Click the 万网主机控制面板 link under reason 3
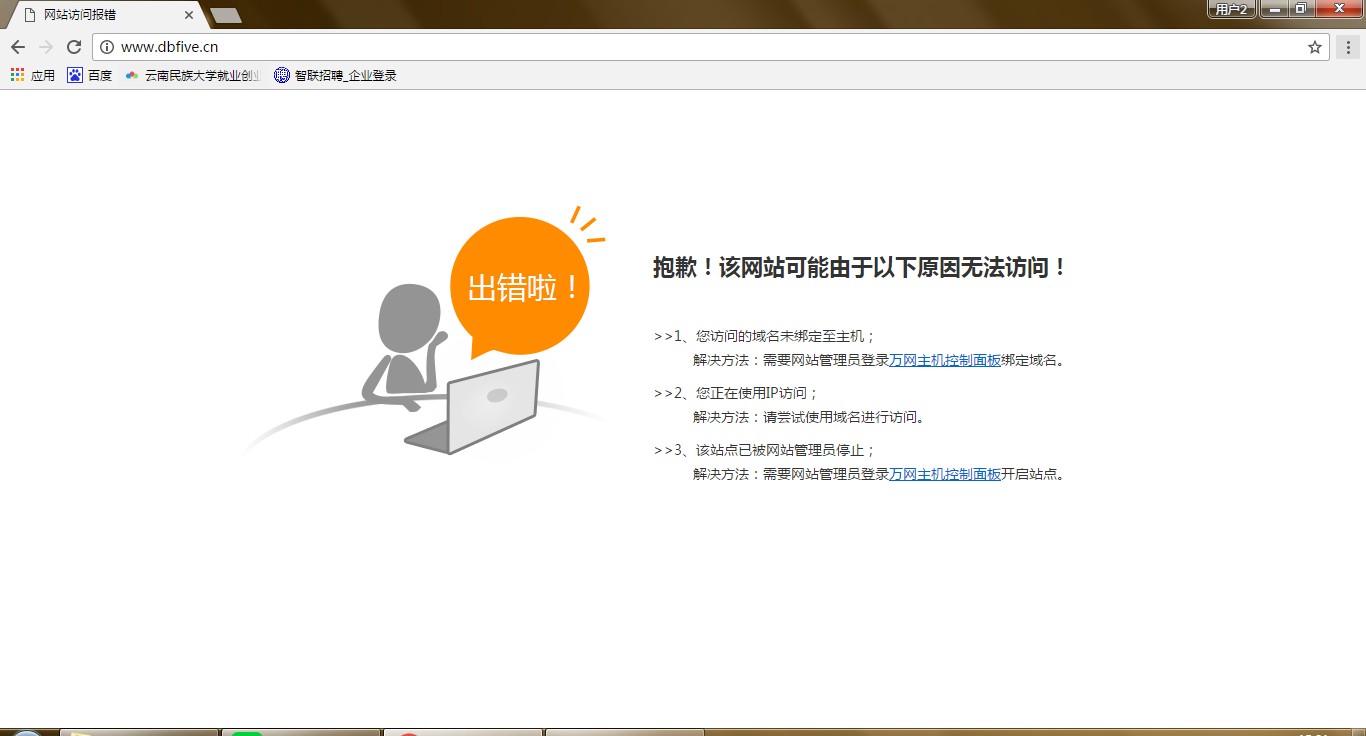This screenshot has width=1366, height=736. 944,474
